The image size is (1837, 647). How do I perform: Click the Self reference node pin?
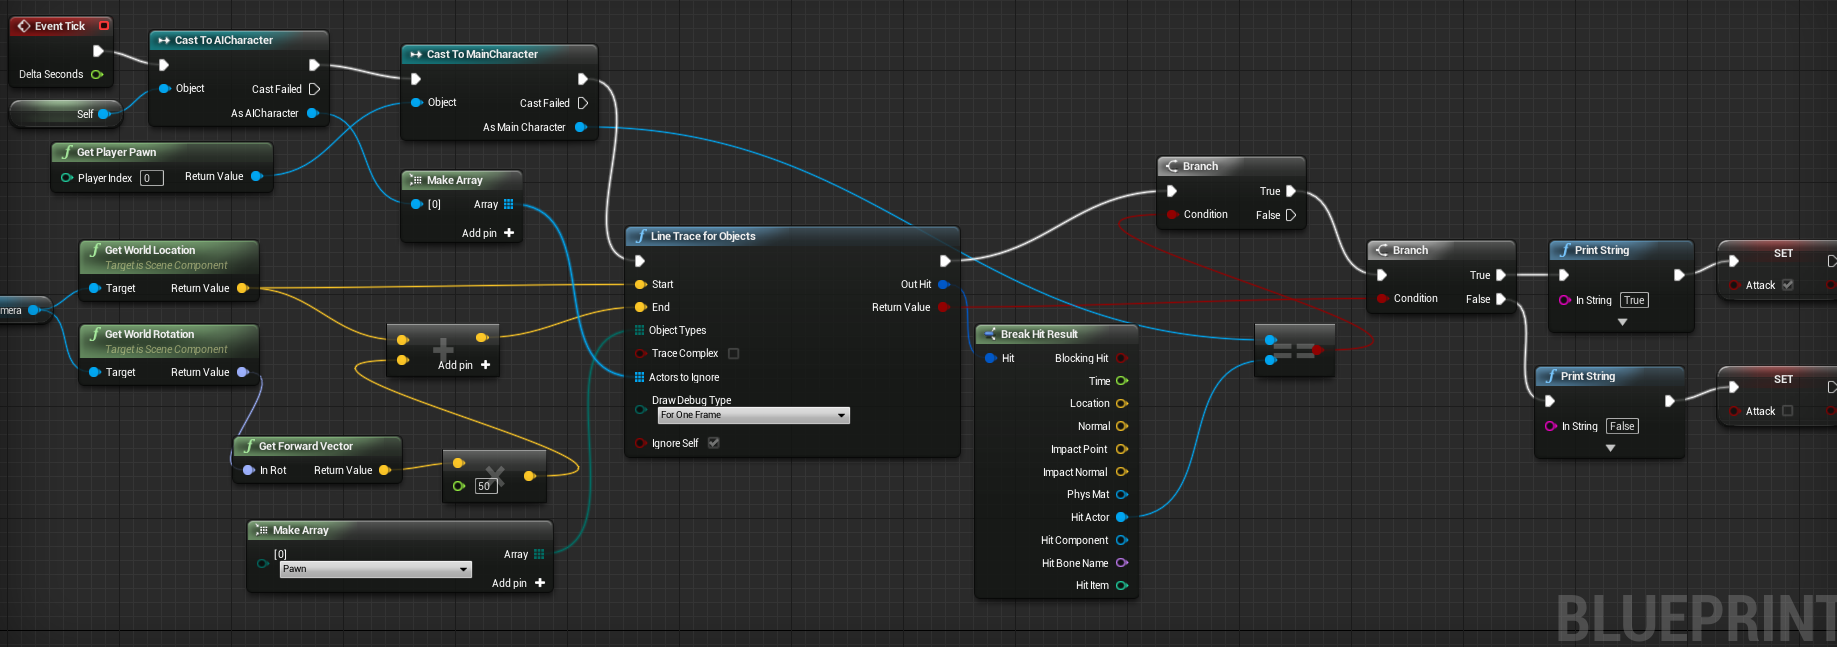(103, 114)
